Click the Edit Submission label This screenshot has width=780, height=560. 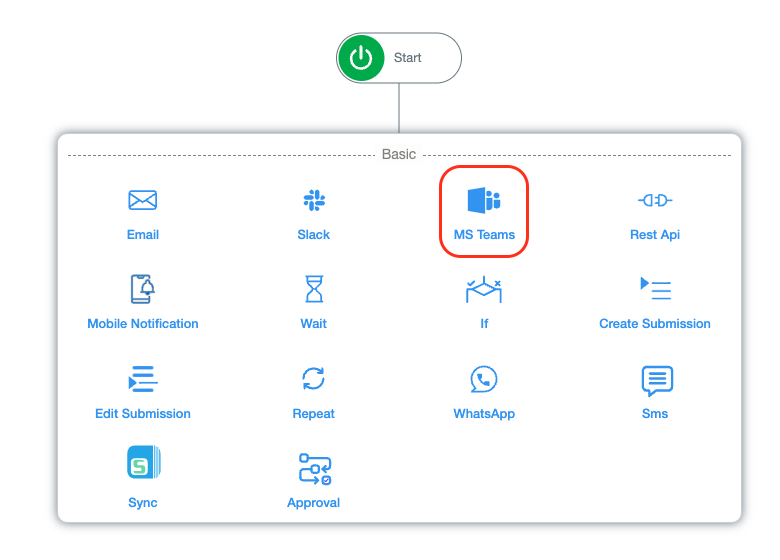click(143, 414)
